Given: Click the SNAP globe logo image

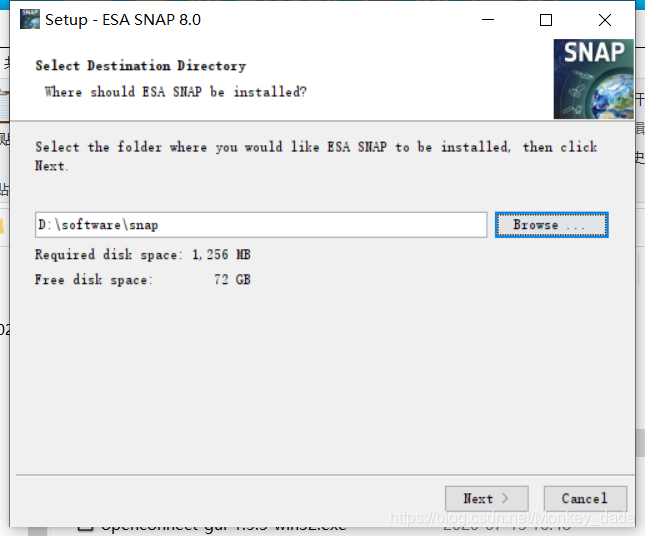Looking at the screenshot, I should tap(594, 79).
